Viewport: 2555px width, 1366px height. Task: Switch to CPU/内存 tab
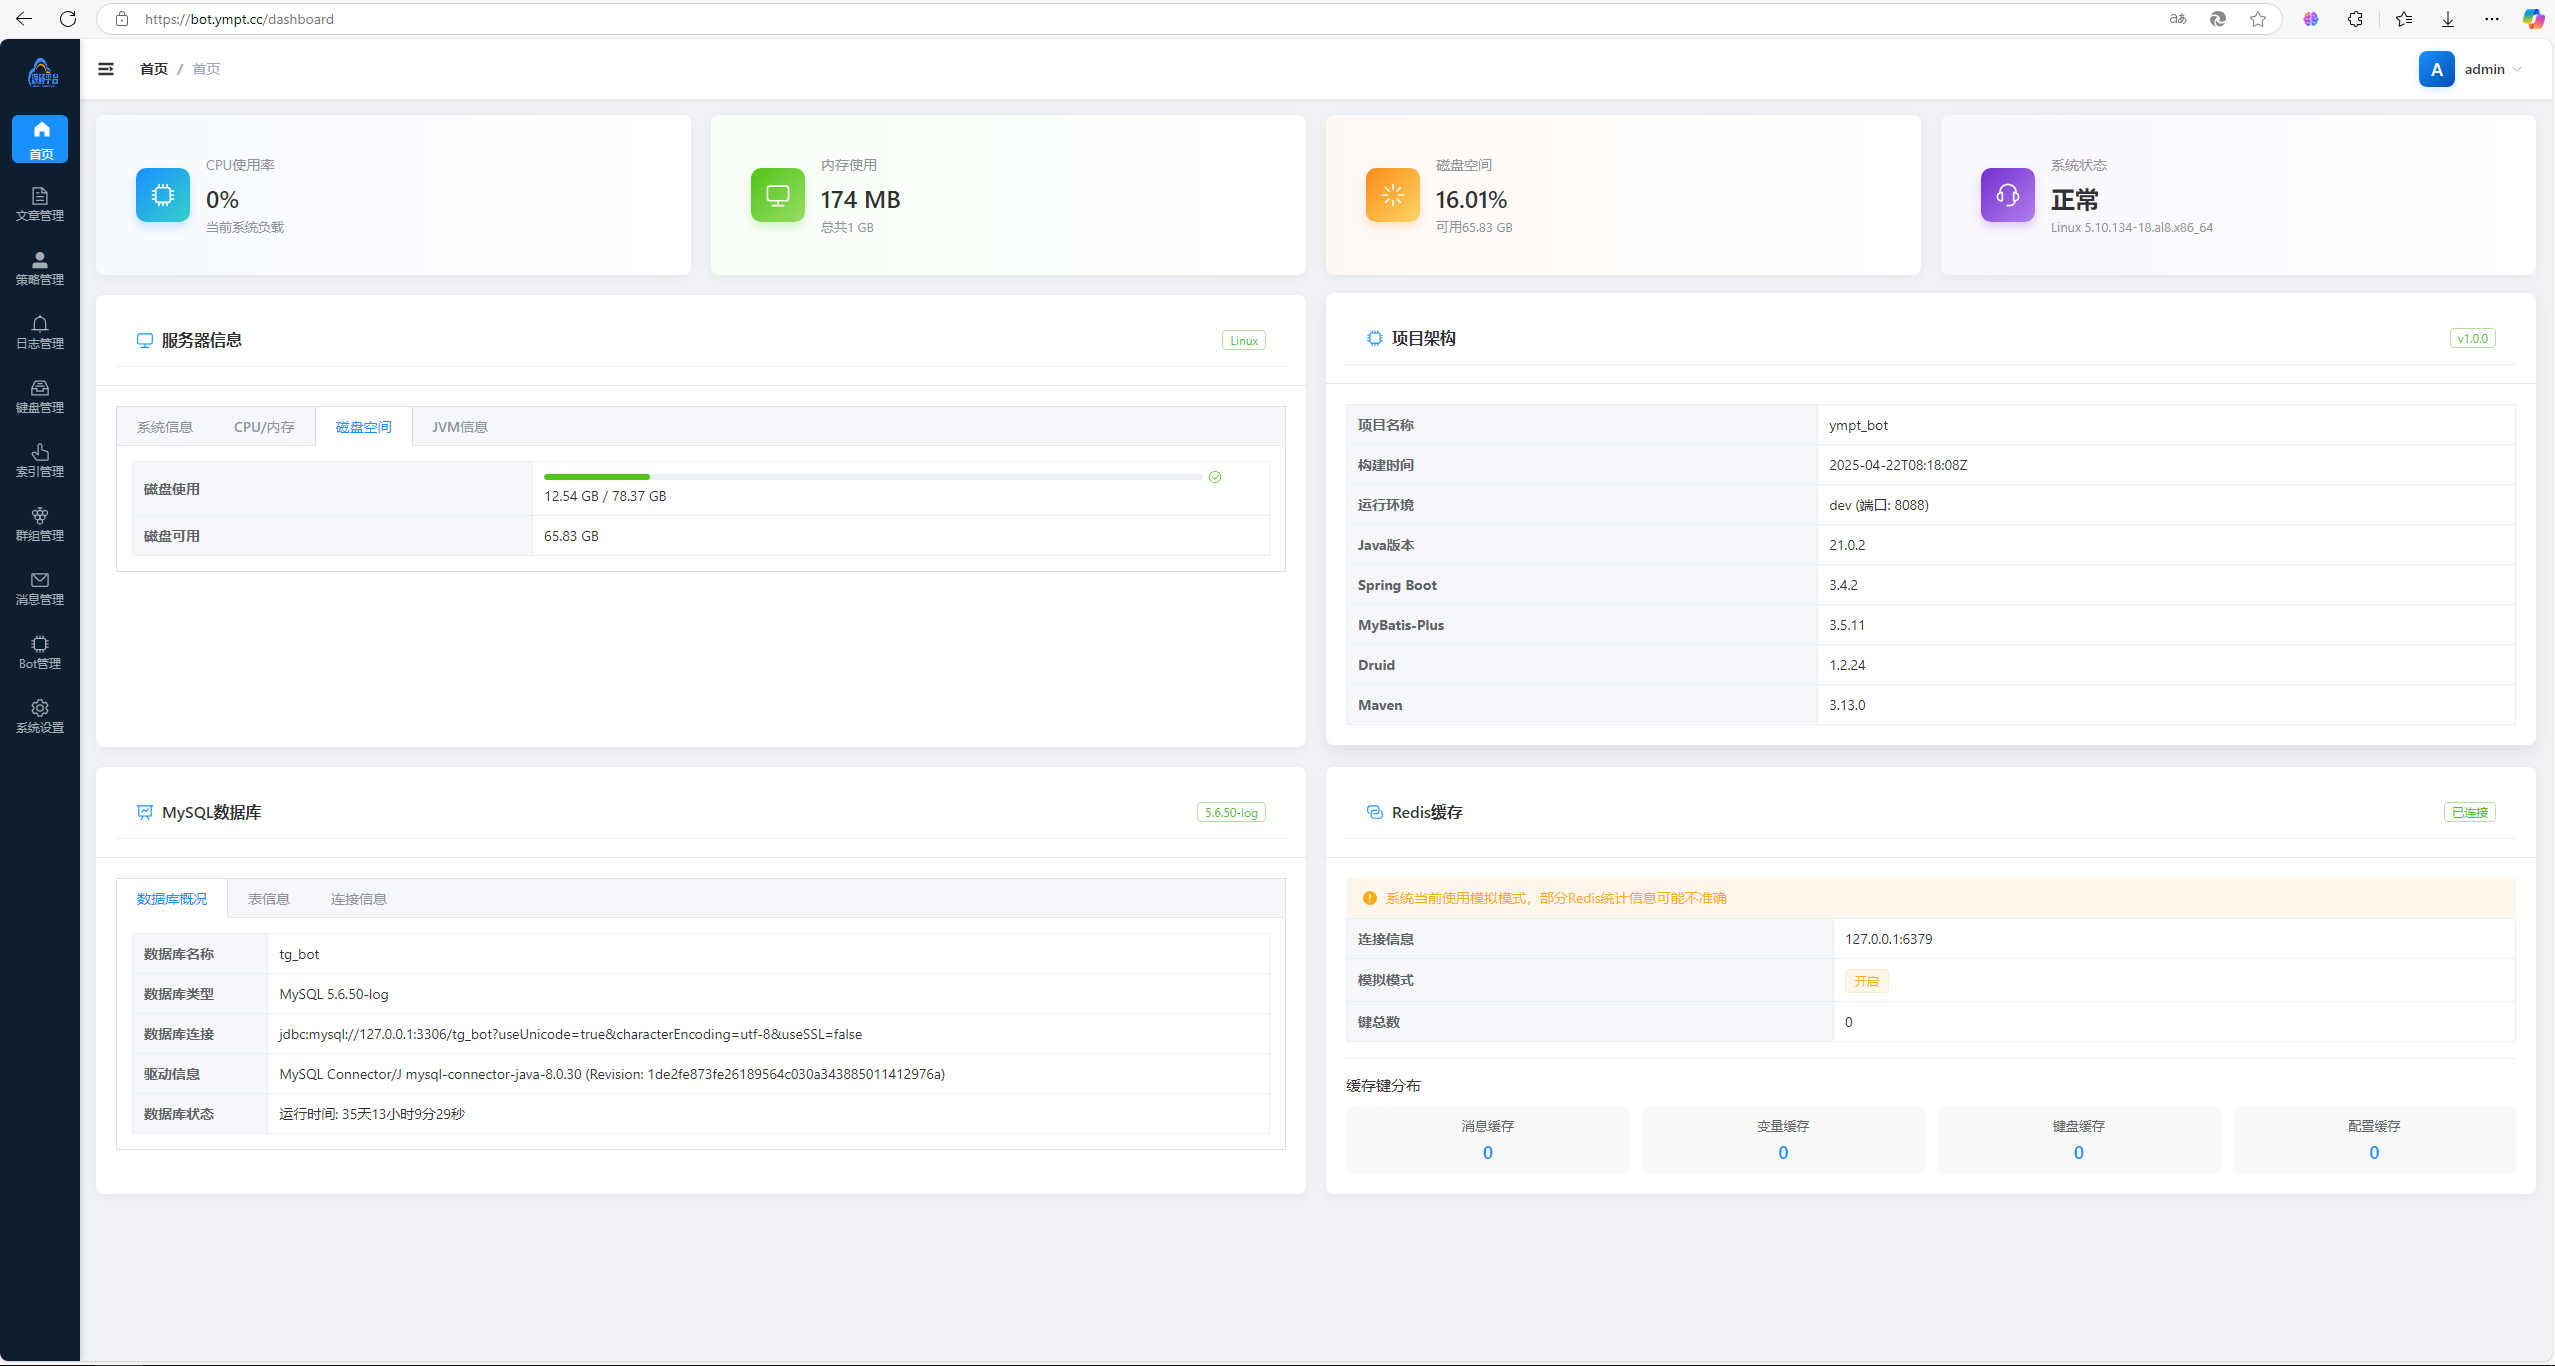(264, 427)
